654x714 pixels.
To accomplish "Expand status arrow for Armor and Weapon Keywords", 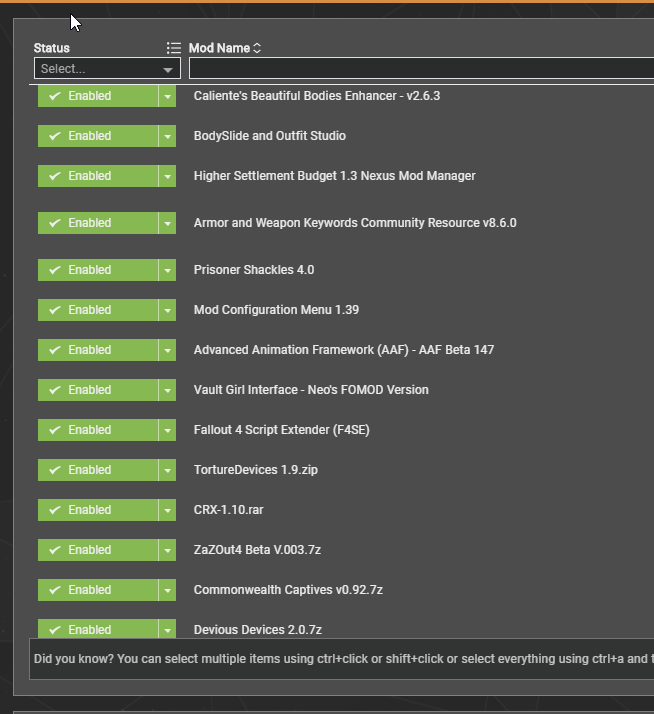I will (167, 223).
